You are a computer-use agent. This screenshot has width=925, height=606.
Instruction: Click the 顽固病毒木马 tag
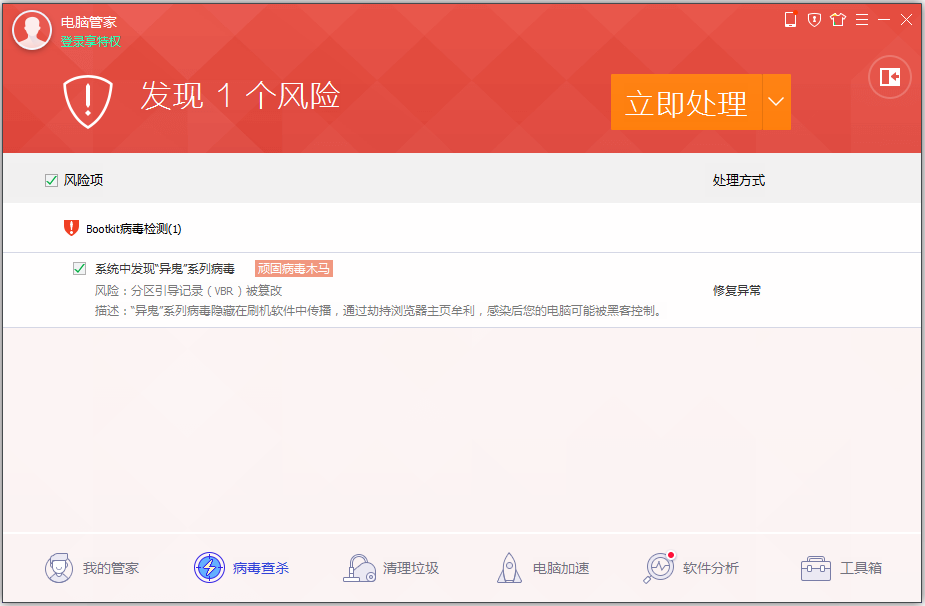294,268
